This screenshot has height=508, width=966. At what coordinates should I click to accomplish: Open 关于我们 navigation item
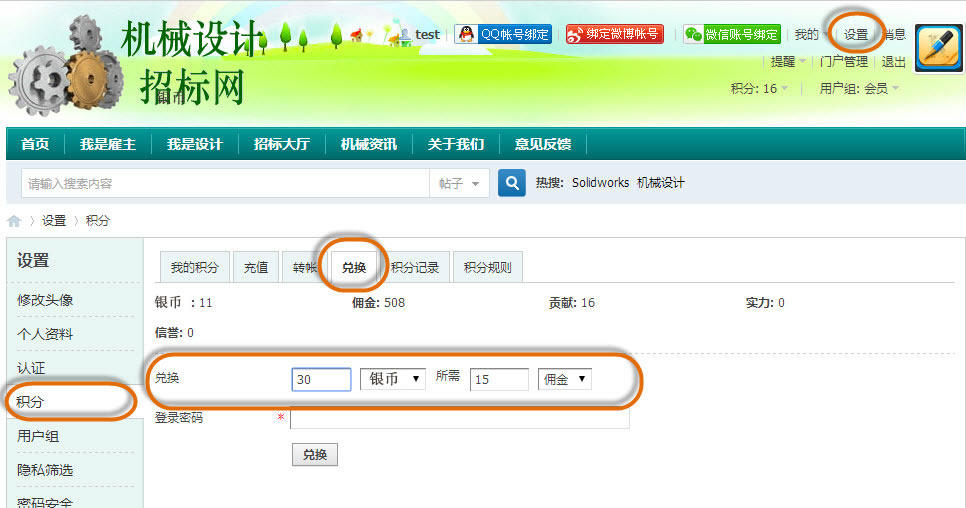coord(456,144)
